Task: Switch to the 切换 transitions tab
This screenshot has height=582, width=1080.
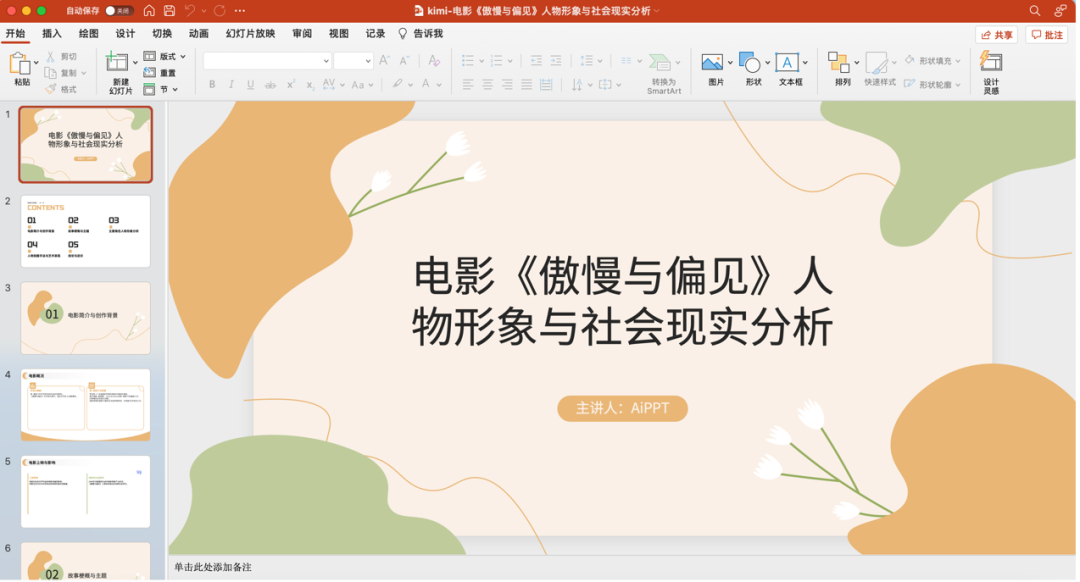Action: coord(162,33)
